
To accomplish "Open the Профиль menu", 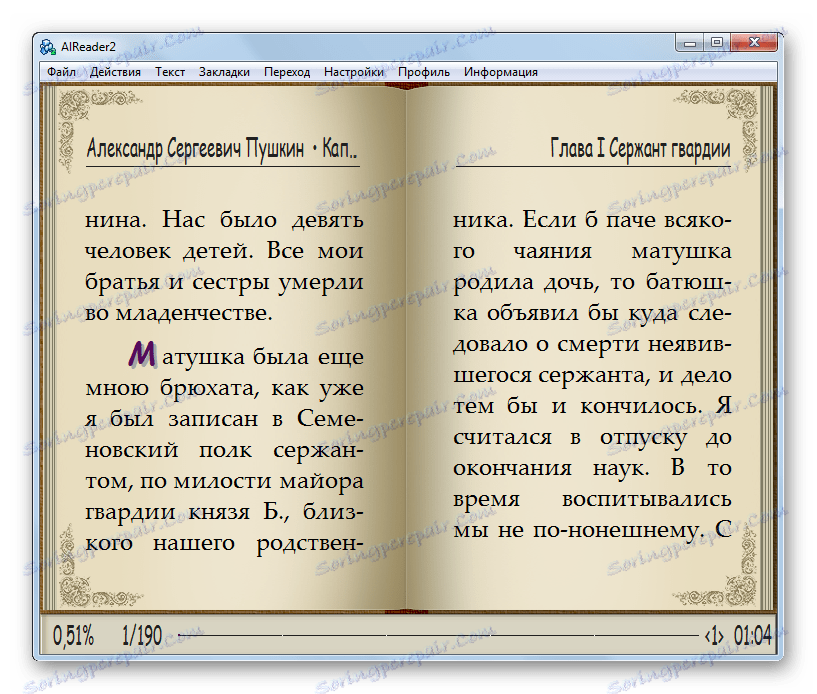I will pyautogui.click(x=424, y=72).
